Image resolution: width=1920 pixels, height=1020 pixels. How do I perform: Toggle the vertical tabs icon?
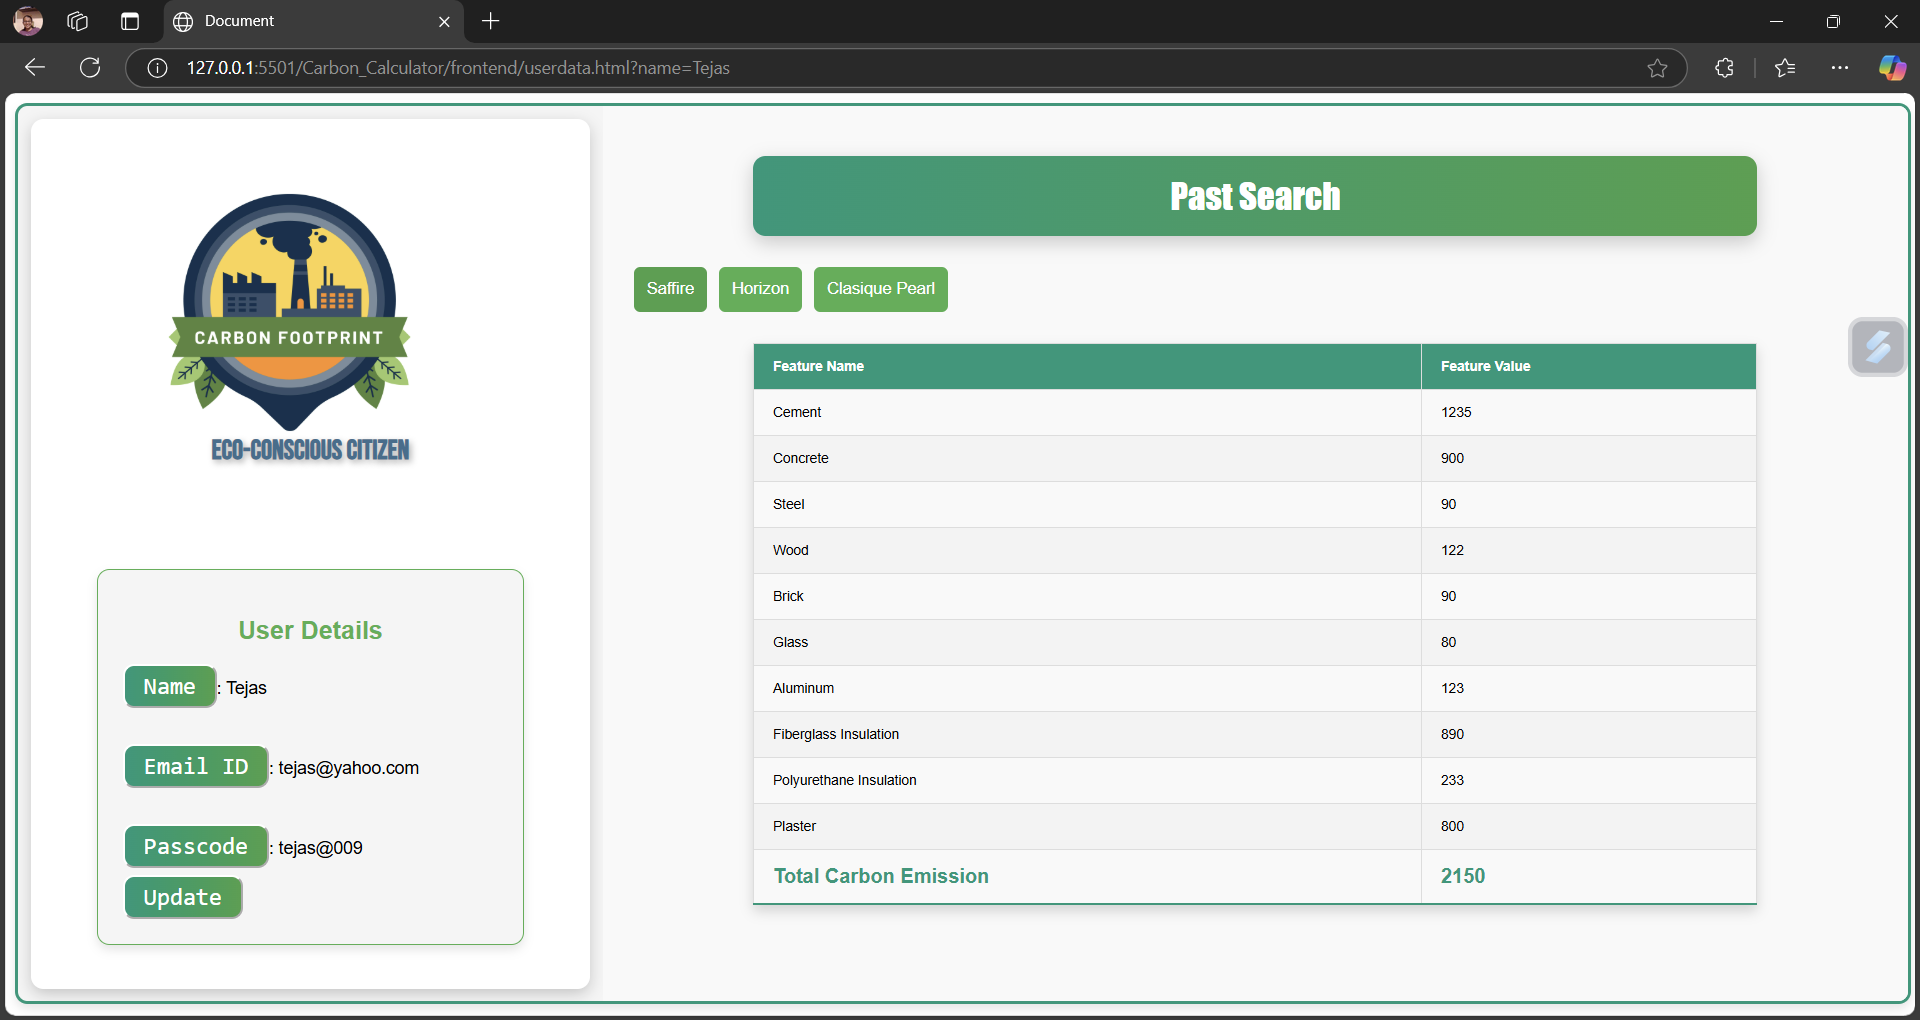pyautogui.click(x=130, y=21)
